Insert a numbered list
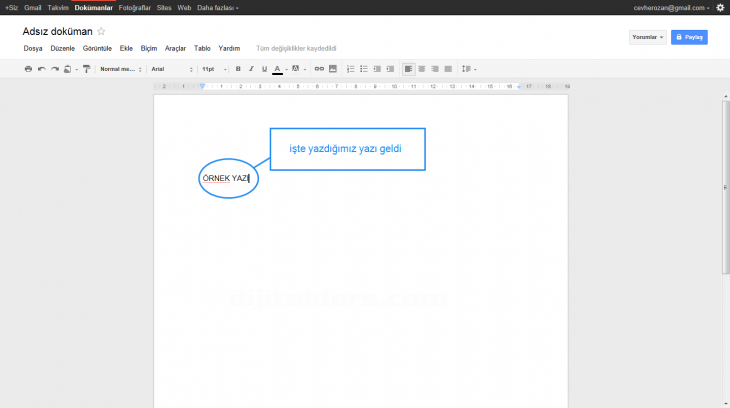The image size is (730, 408). pyautogui.click(x=350, y=69)
